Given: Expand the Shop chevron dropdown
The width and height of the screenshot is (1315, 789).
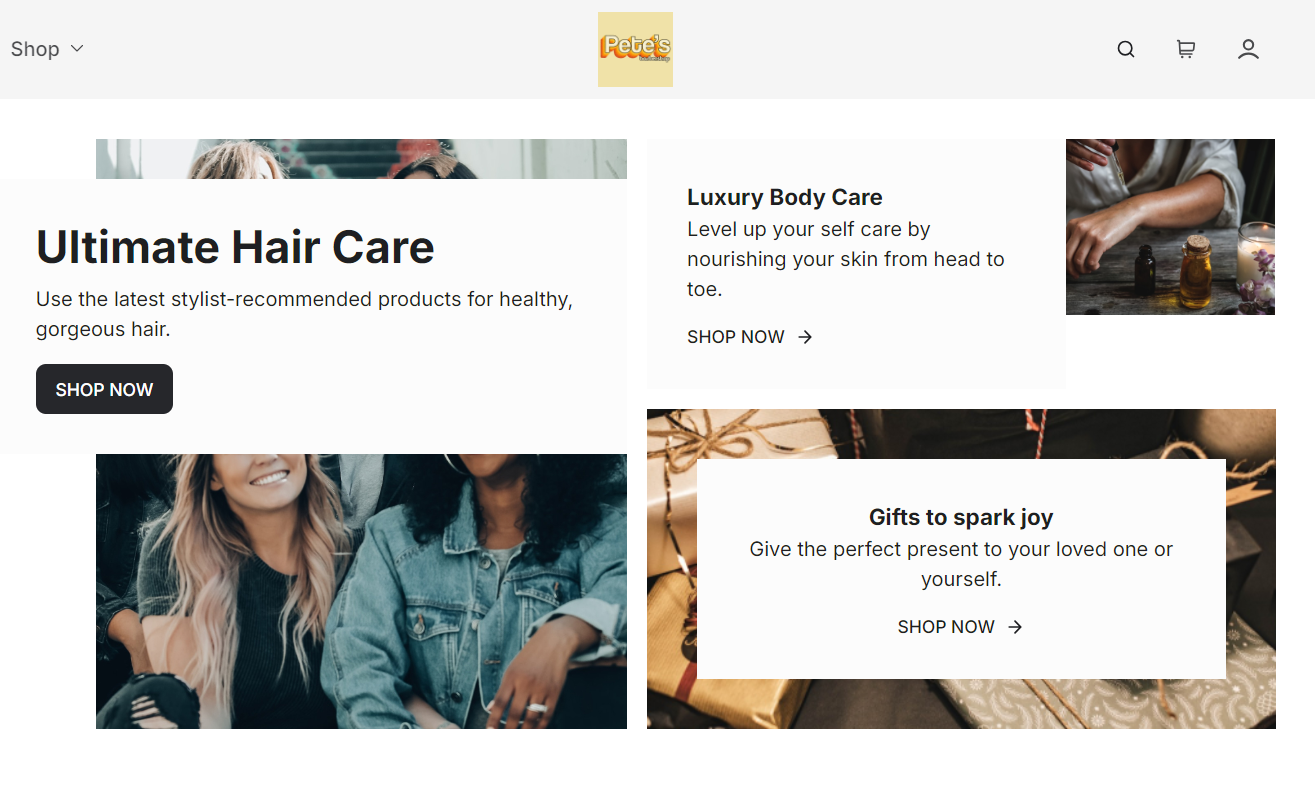Looking at the screenshot, I should pos(77,48).
